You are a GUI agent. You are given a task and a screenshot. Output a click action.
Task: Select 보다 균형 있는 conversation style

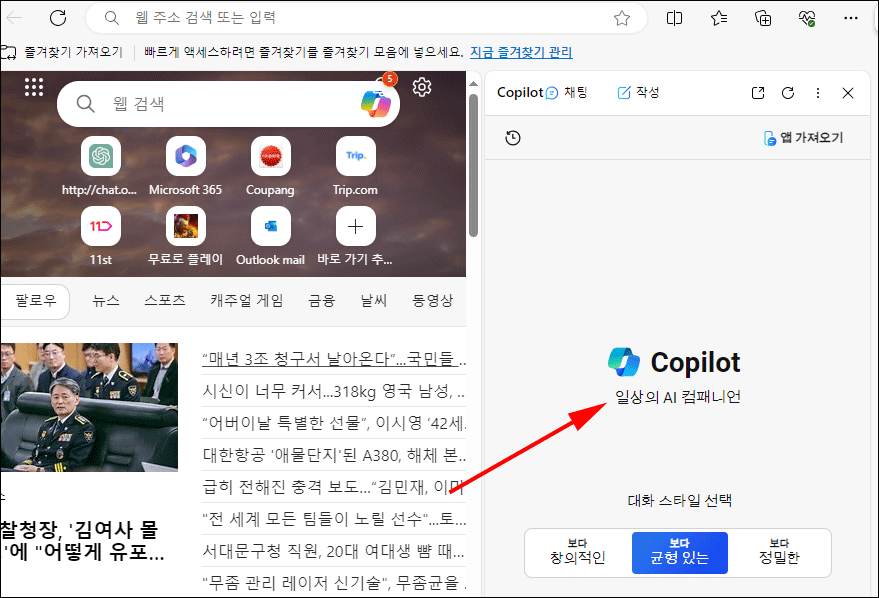[x=679, y=553]
